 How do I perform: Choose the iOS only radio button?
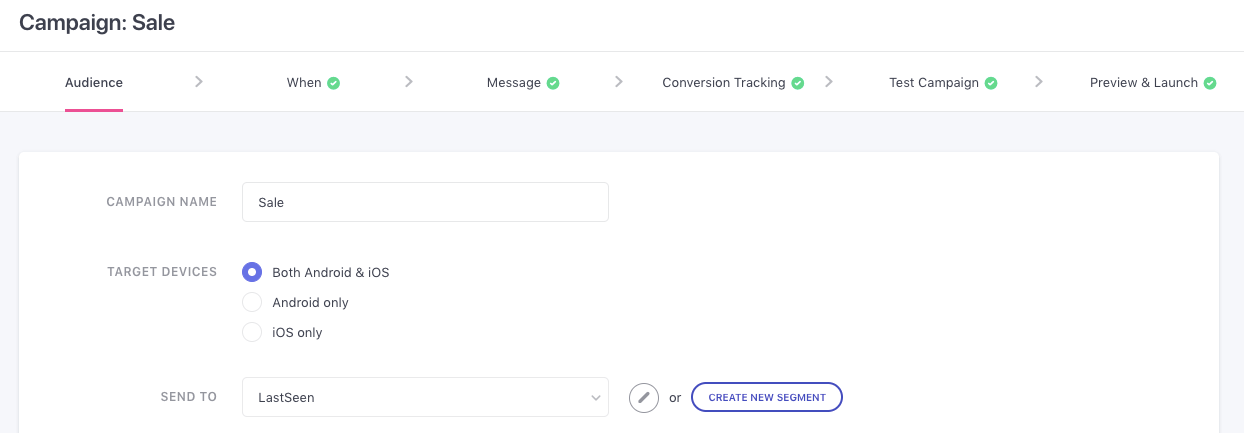(x=252, y=332)
